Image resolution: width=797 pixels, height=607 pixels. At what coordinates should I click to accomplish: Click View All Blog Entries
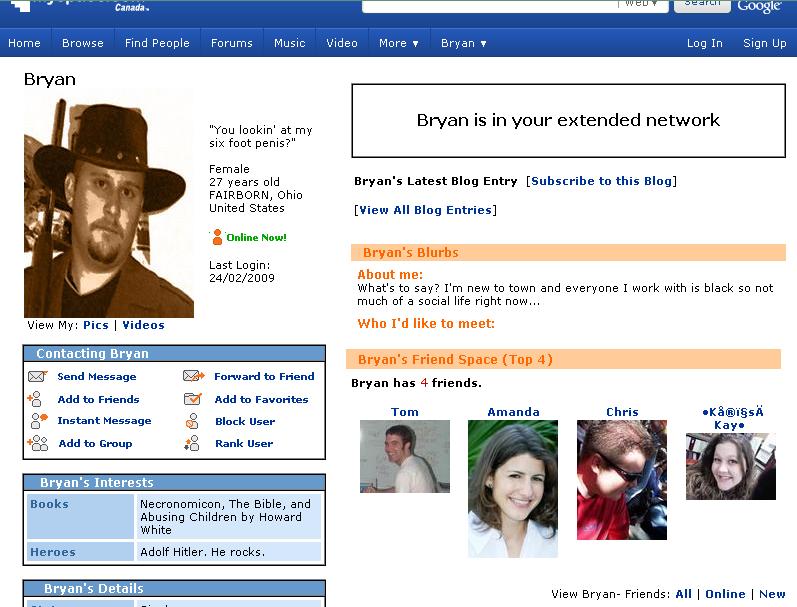click(x=425, y=210)
